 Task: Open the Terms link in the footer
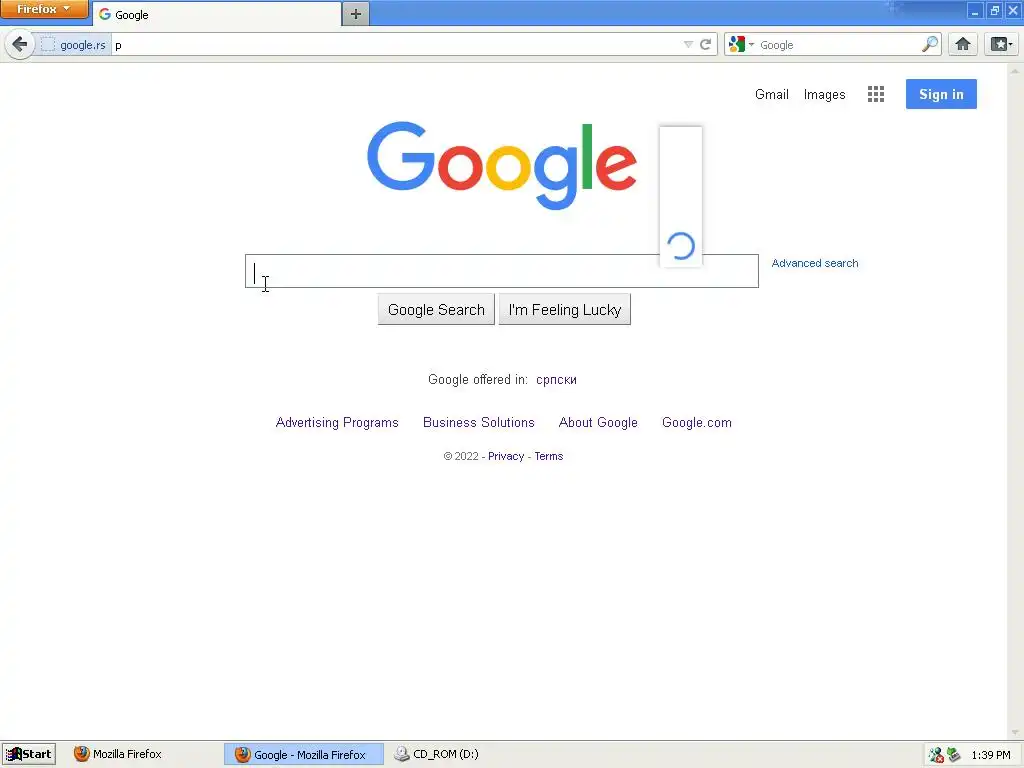click(x=549, y=456)
